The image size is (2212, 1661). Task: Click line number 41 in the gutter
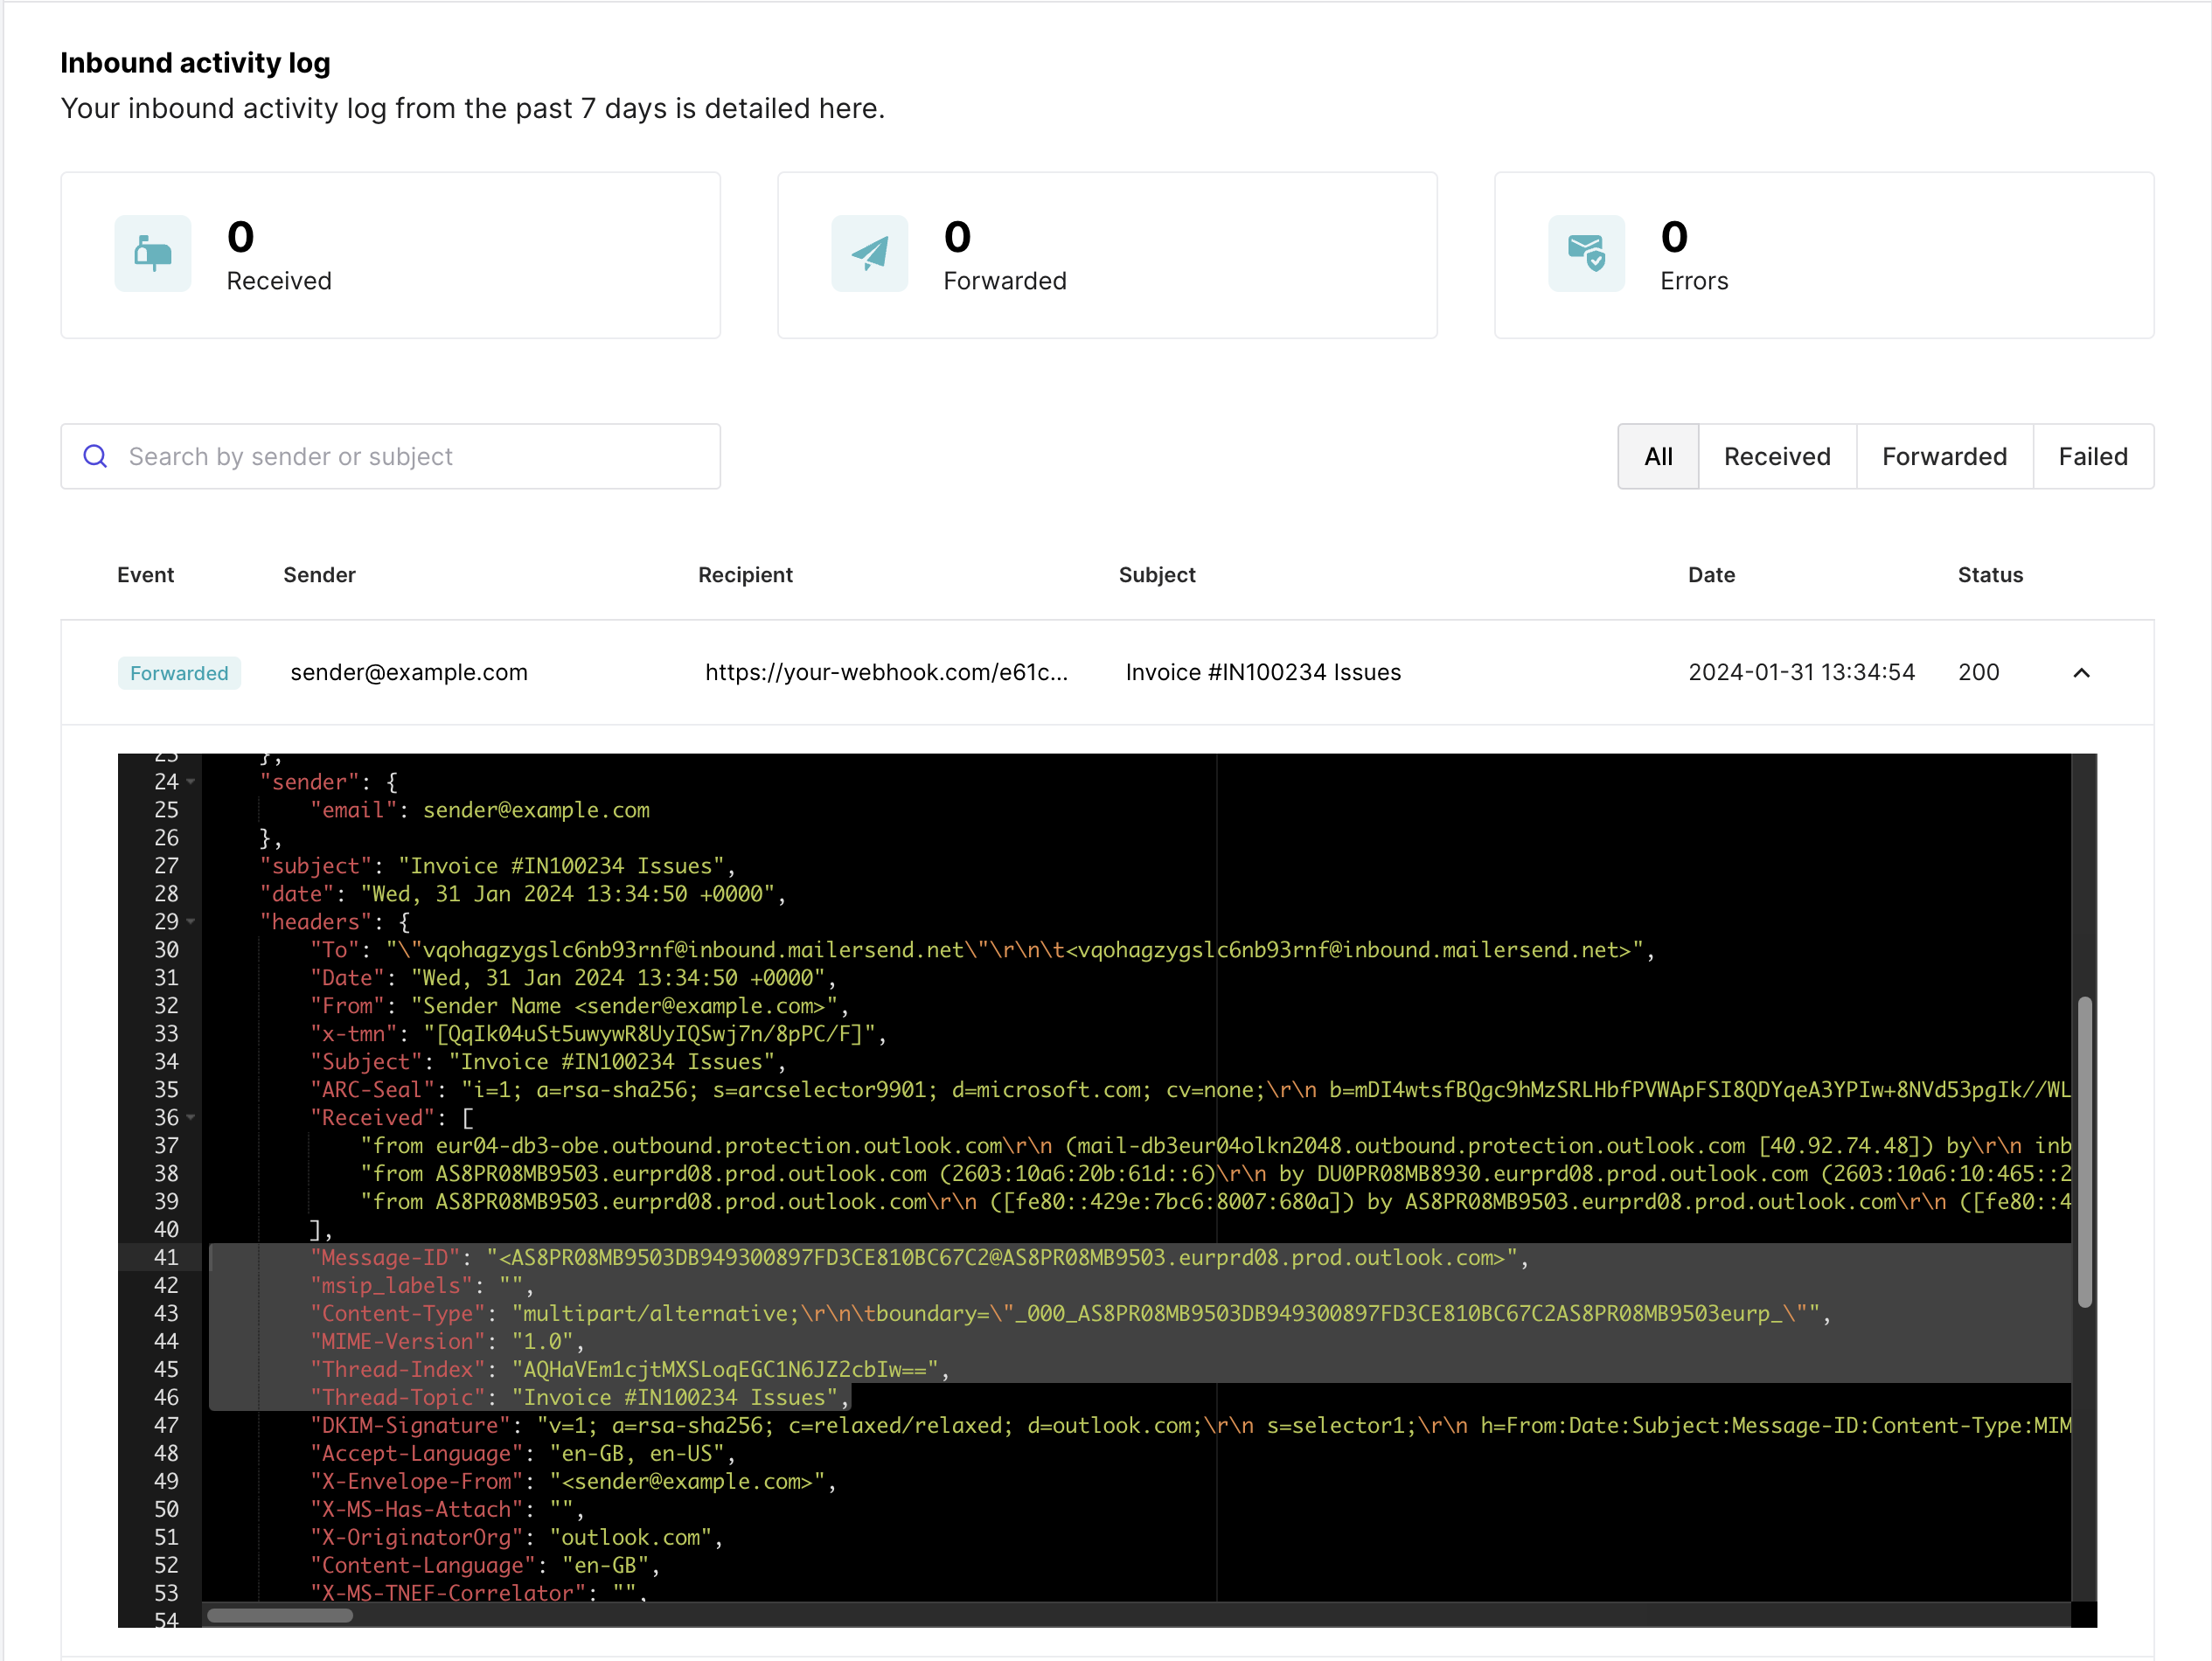[x=166, y=1258]
